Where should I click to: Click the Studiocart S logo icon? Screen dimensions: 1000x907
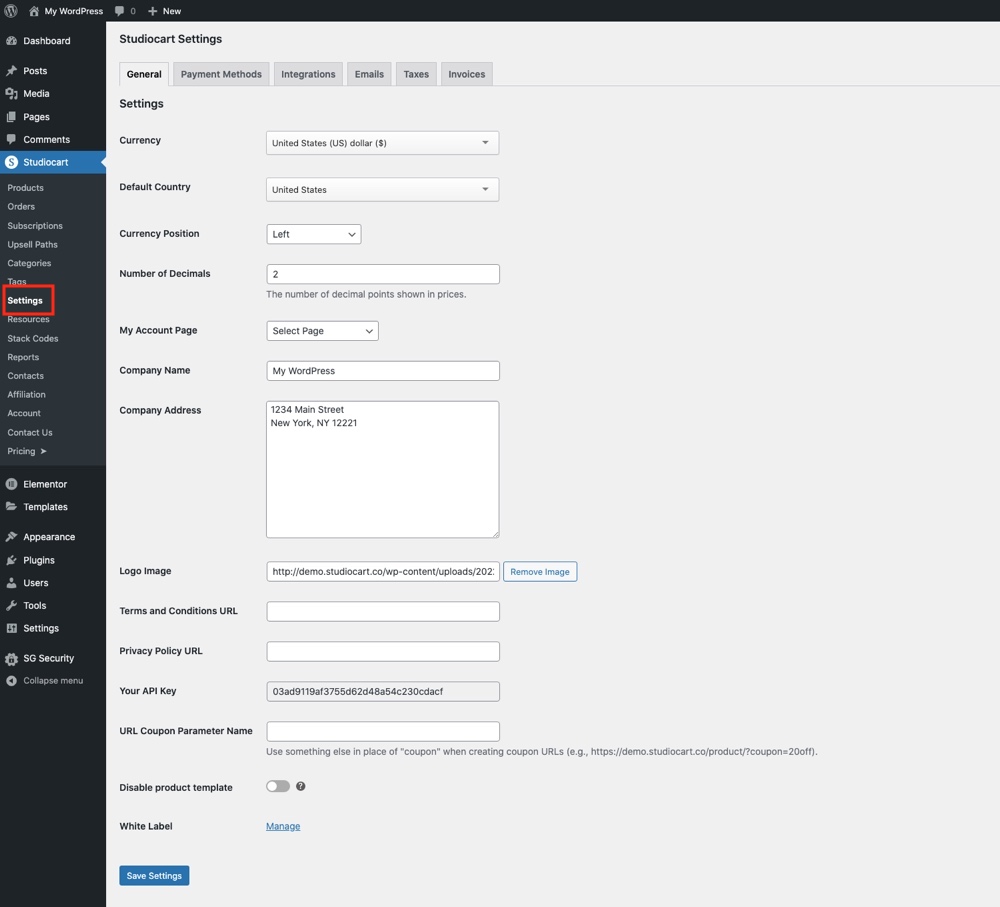(x=11, y=162)
